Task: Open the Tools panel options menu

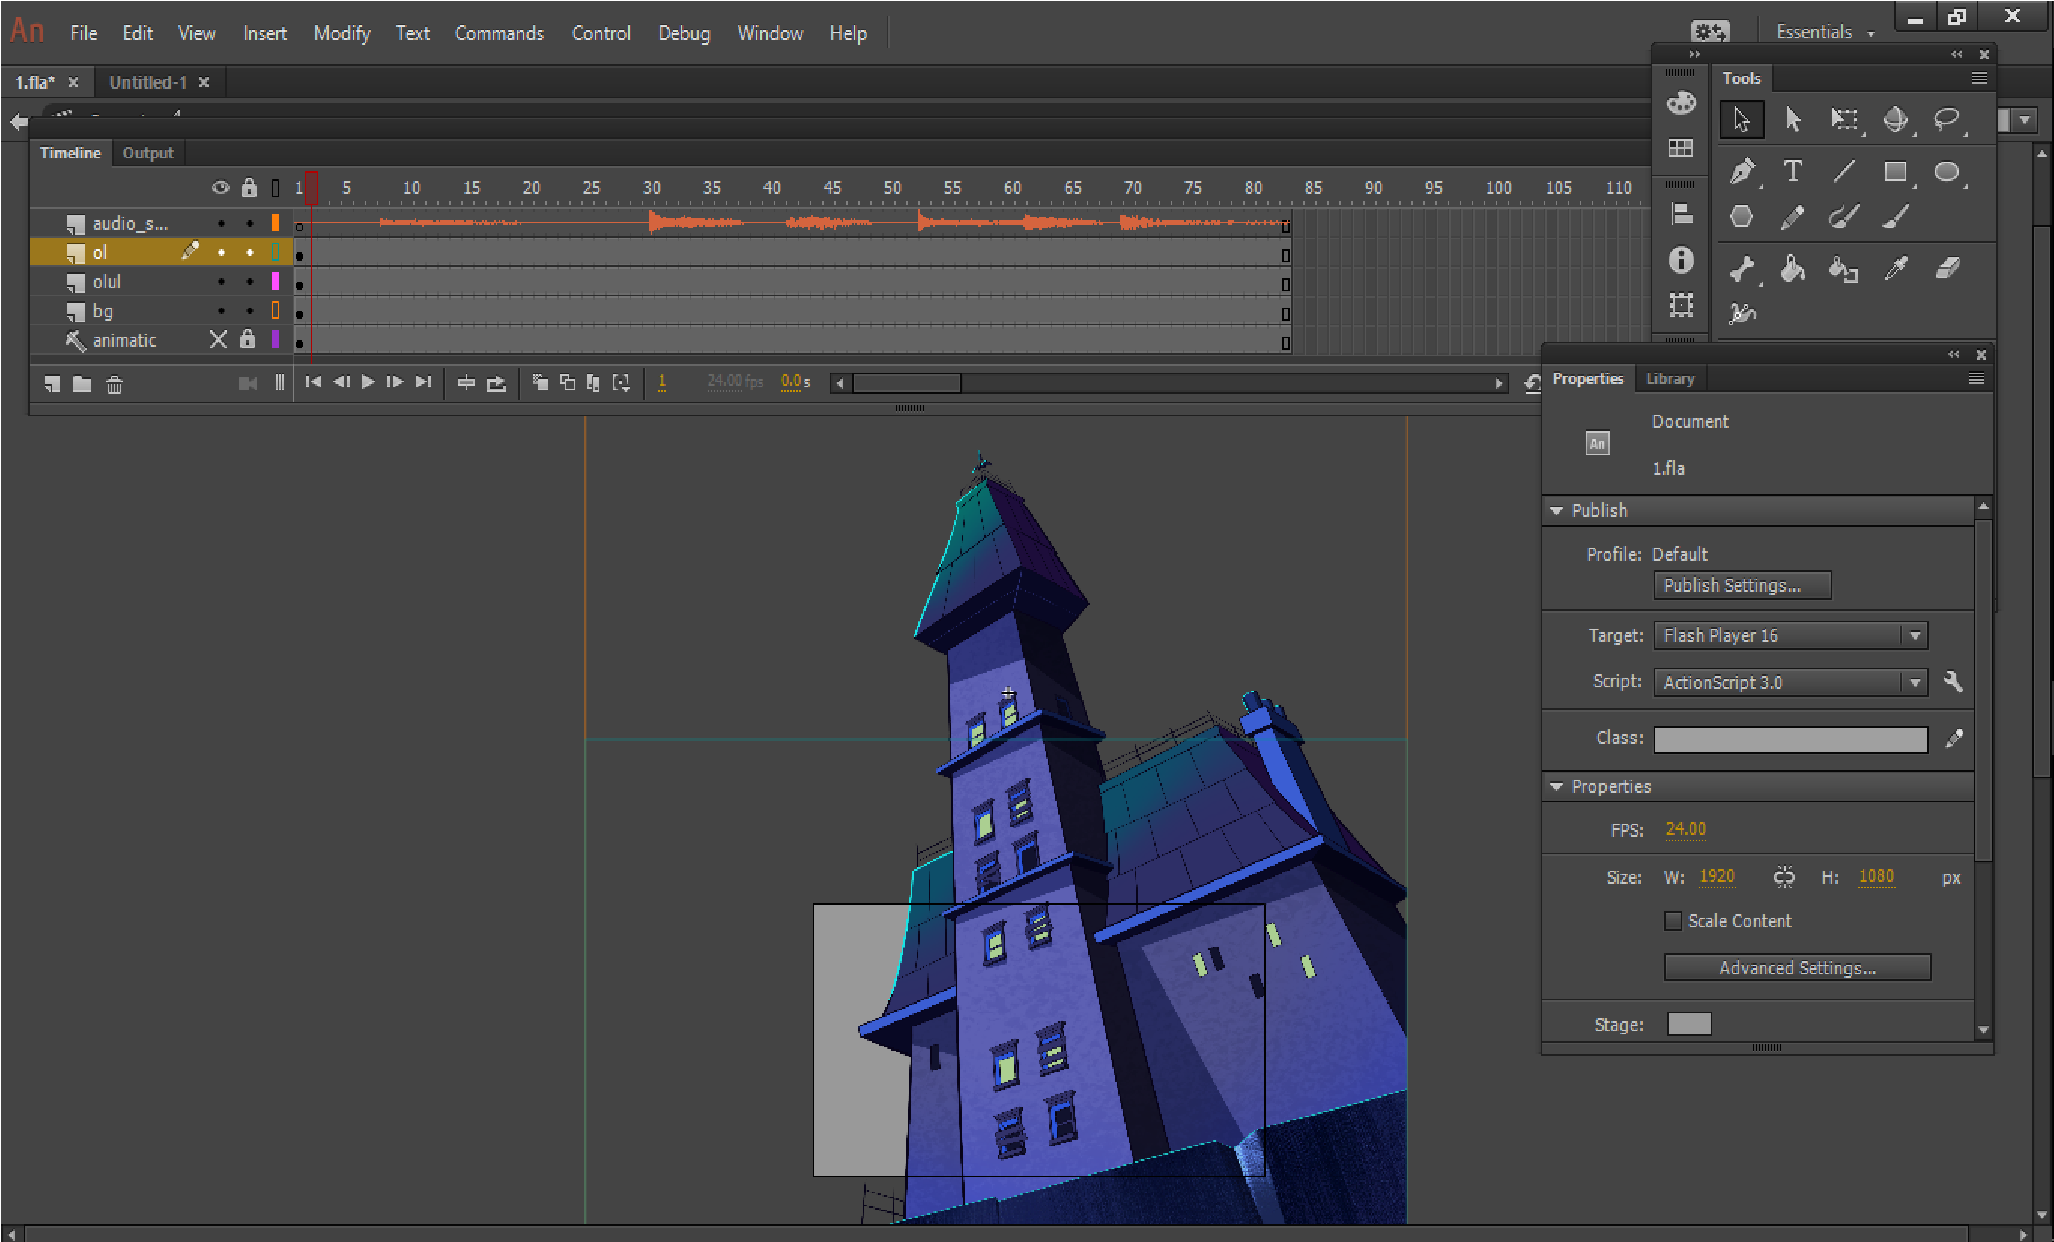Action: pyautogui.click(x=1978, y=78)
